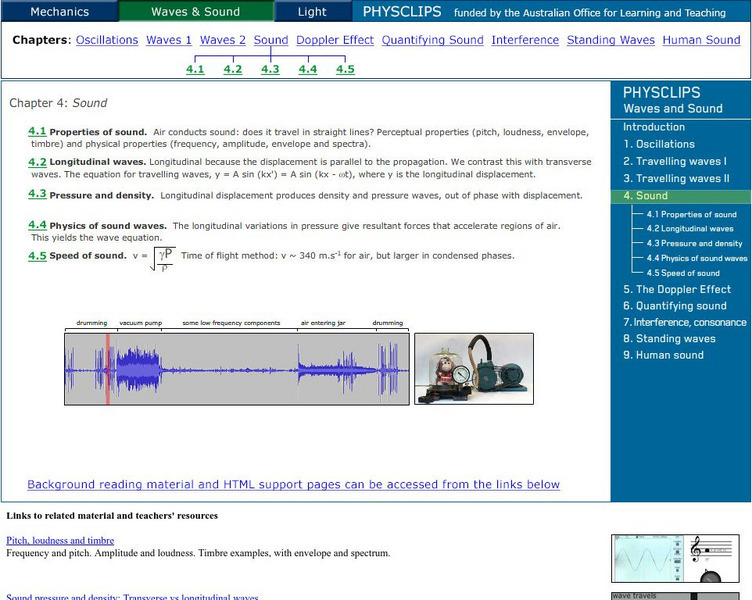Select 4.3 Pressure and density sidebar item
The image size is (752, 600).
(x=694, y=244)
